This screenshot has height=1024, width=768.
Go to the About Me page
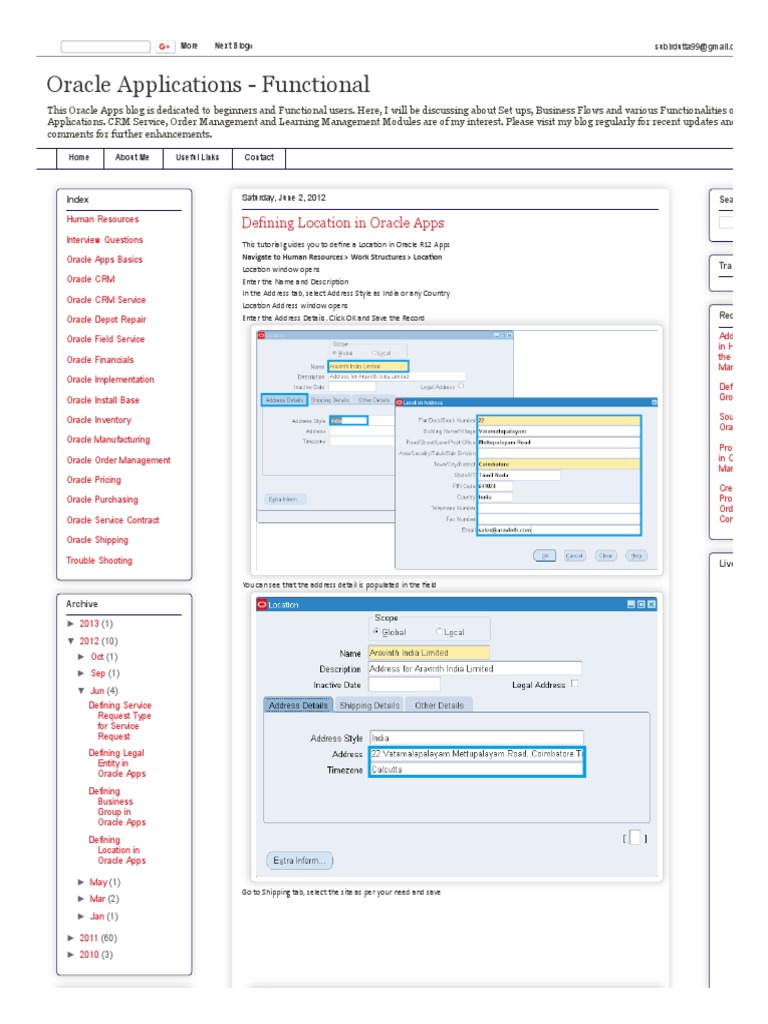point(132,158)
